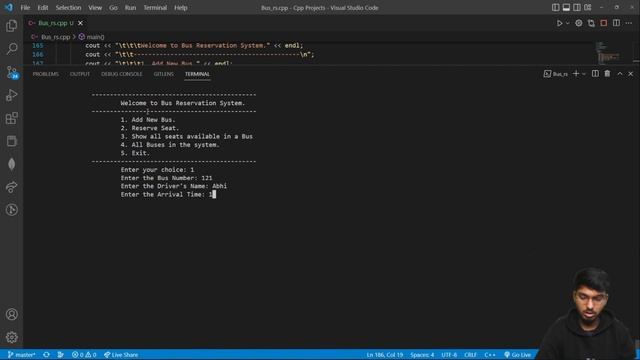Click Ln 186, Col 19 indicator
This screenshot has height=360, width=640.
[x=384, y=355]
